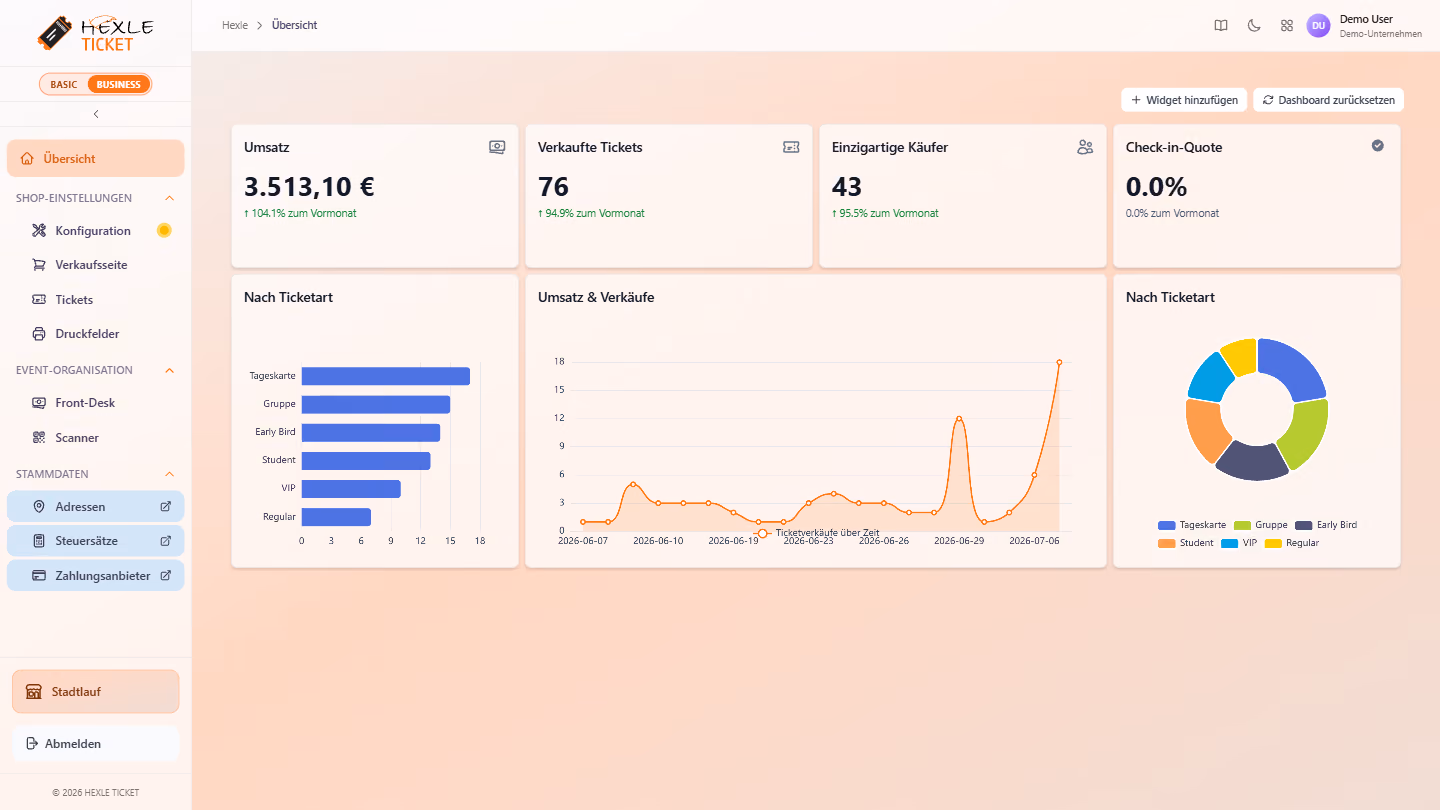
Task: Click the Hexle Ticket logo
Action: [95, 33]
